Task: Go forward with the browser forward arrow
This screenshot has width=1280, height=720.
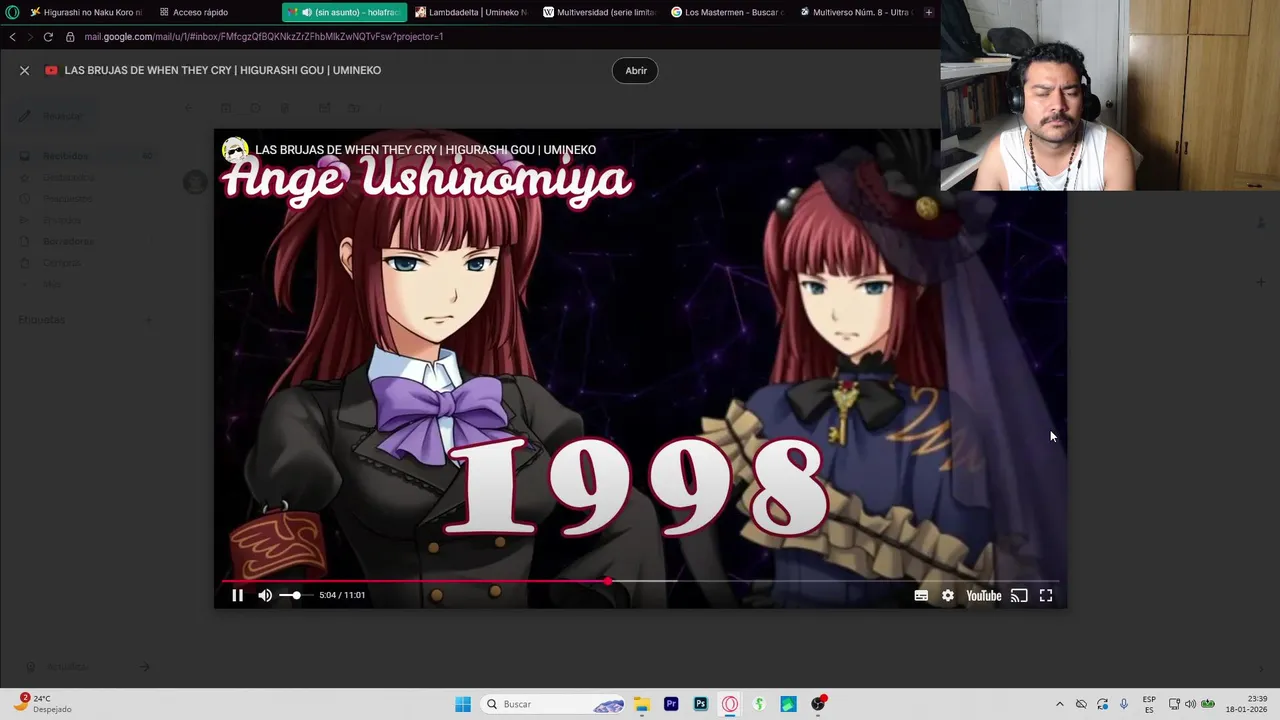Action: click(x=29, y=37)
